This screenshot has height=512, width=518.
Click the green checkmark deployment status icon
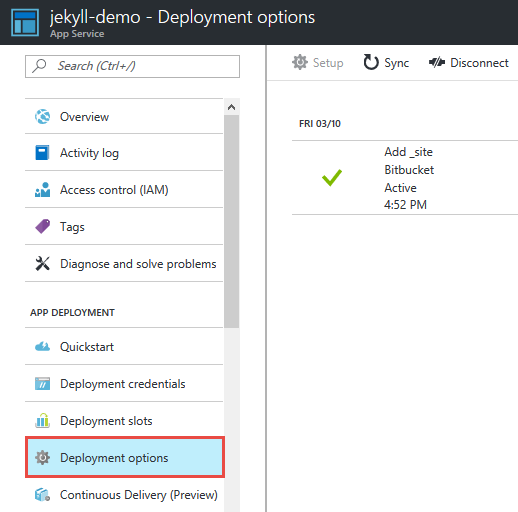pyautogui.click(x=332, y=177)
